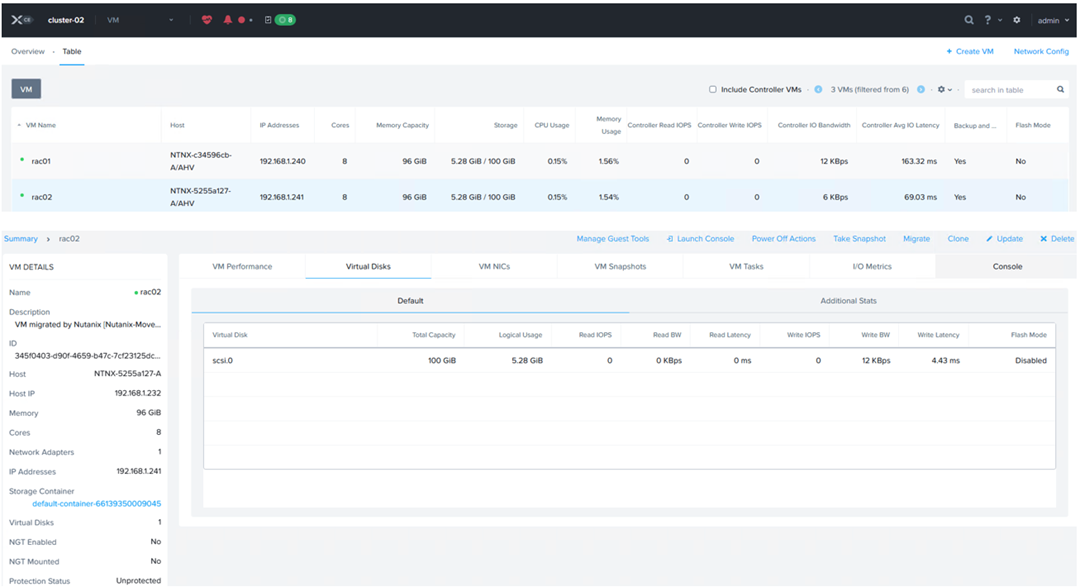Open the alerts bell icon

tap(228, 20)
